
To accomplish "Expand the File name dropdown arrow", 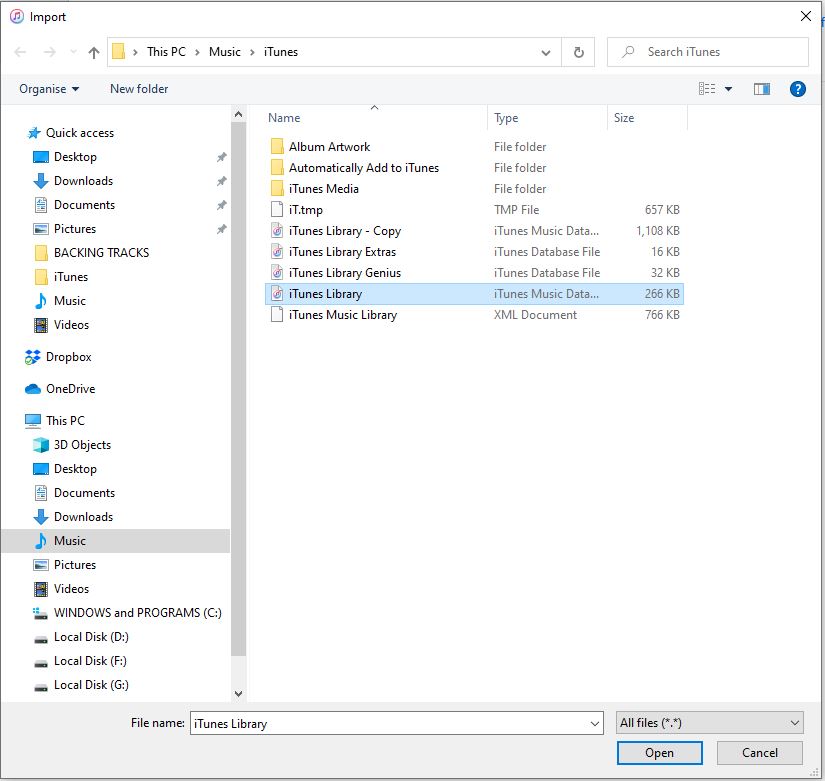I will [x=595, y=724].
